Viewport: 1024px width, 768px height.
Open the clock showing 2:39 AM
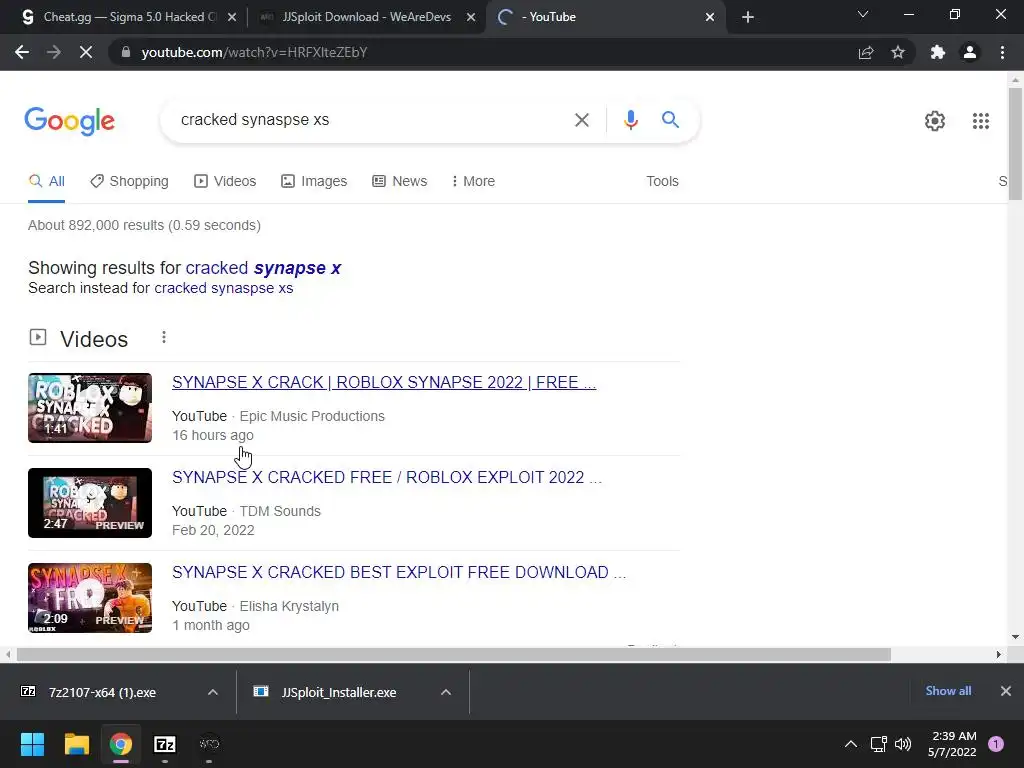coord(952,744)
